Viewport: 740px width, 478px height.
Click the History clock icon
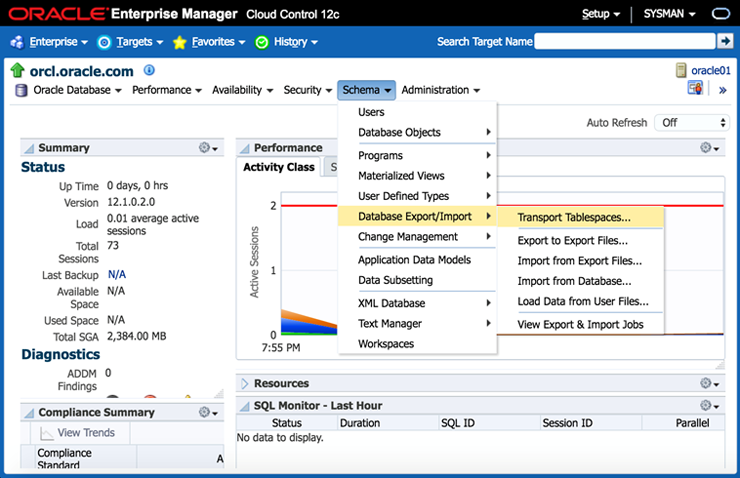262,42
